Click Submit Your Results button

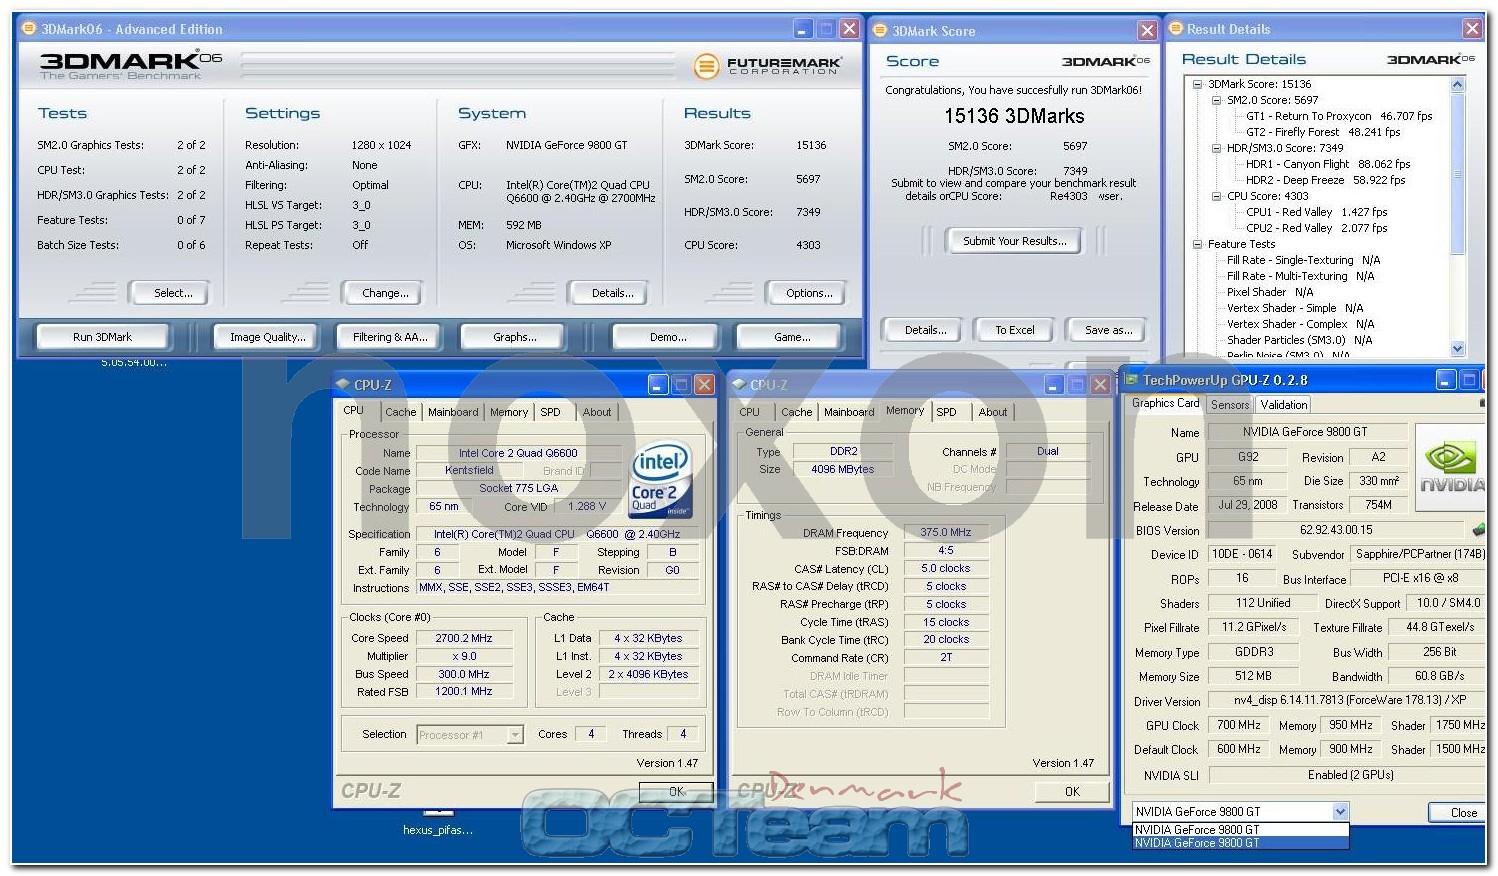pyautogui.click(x=1014, y=241)
